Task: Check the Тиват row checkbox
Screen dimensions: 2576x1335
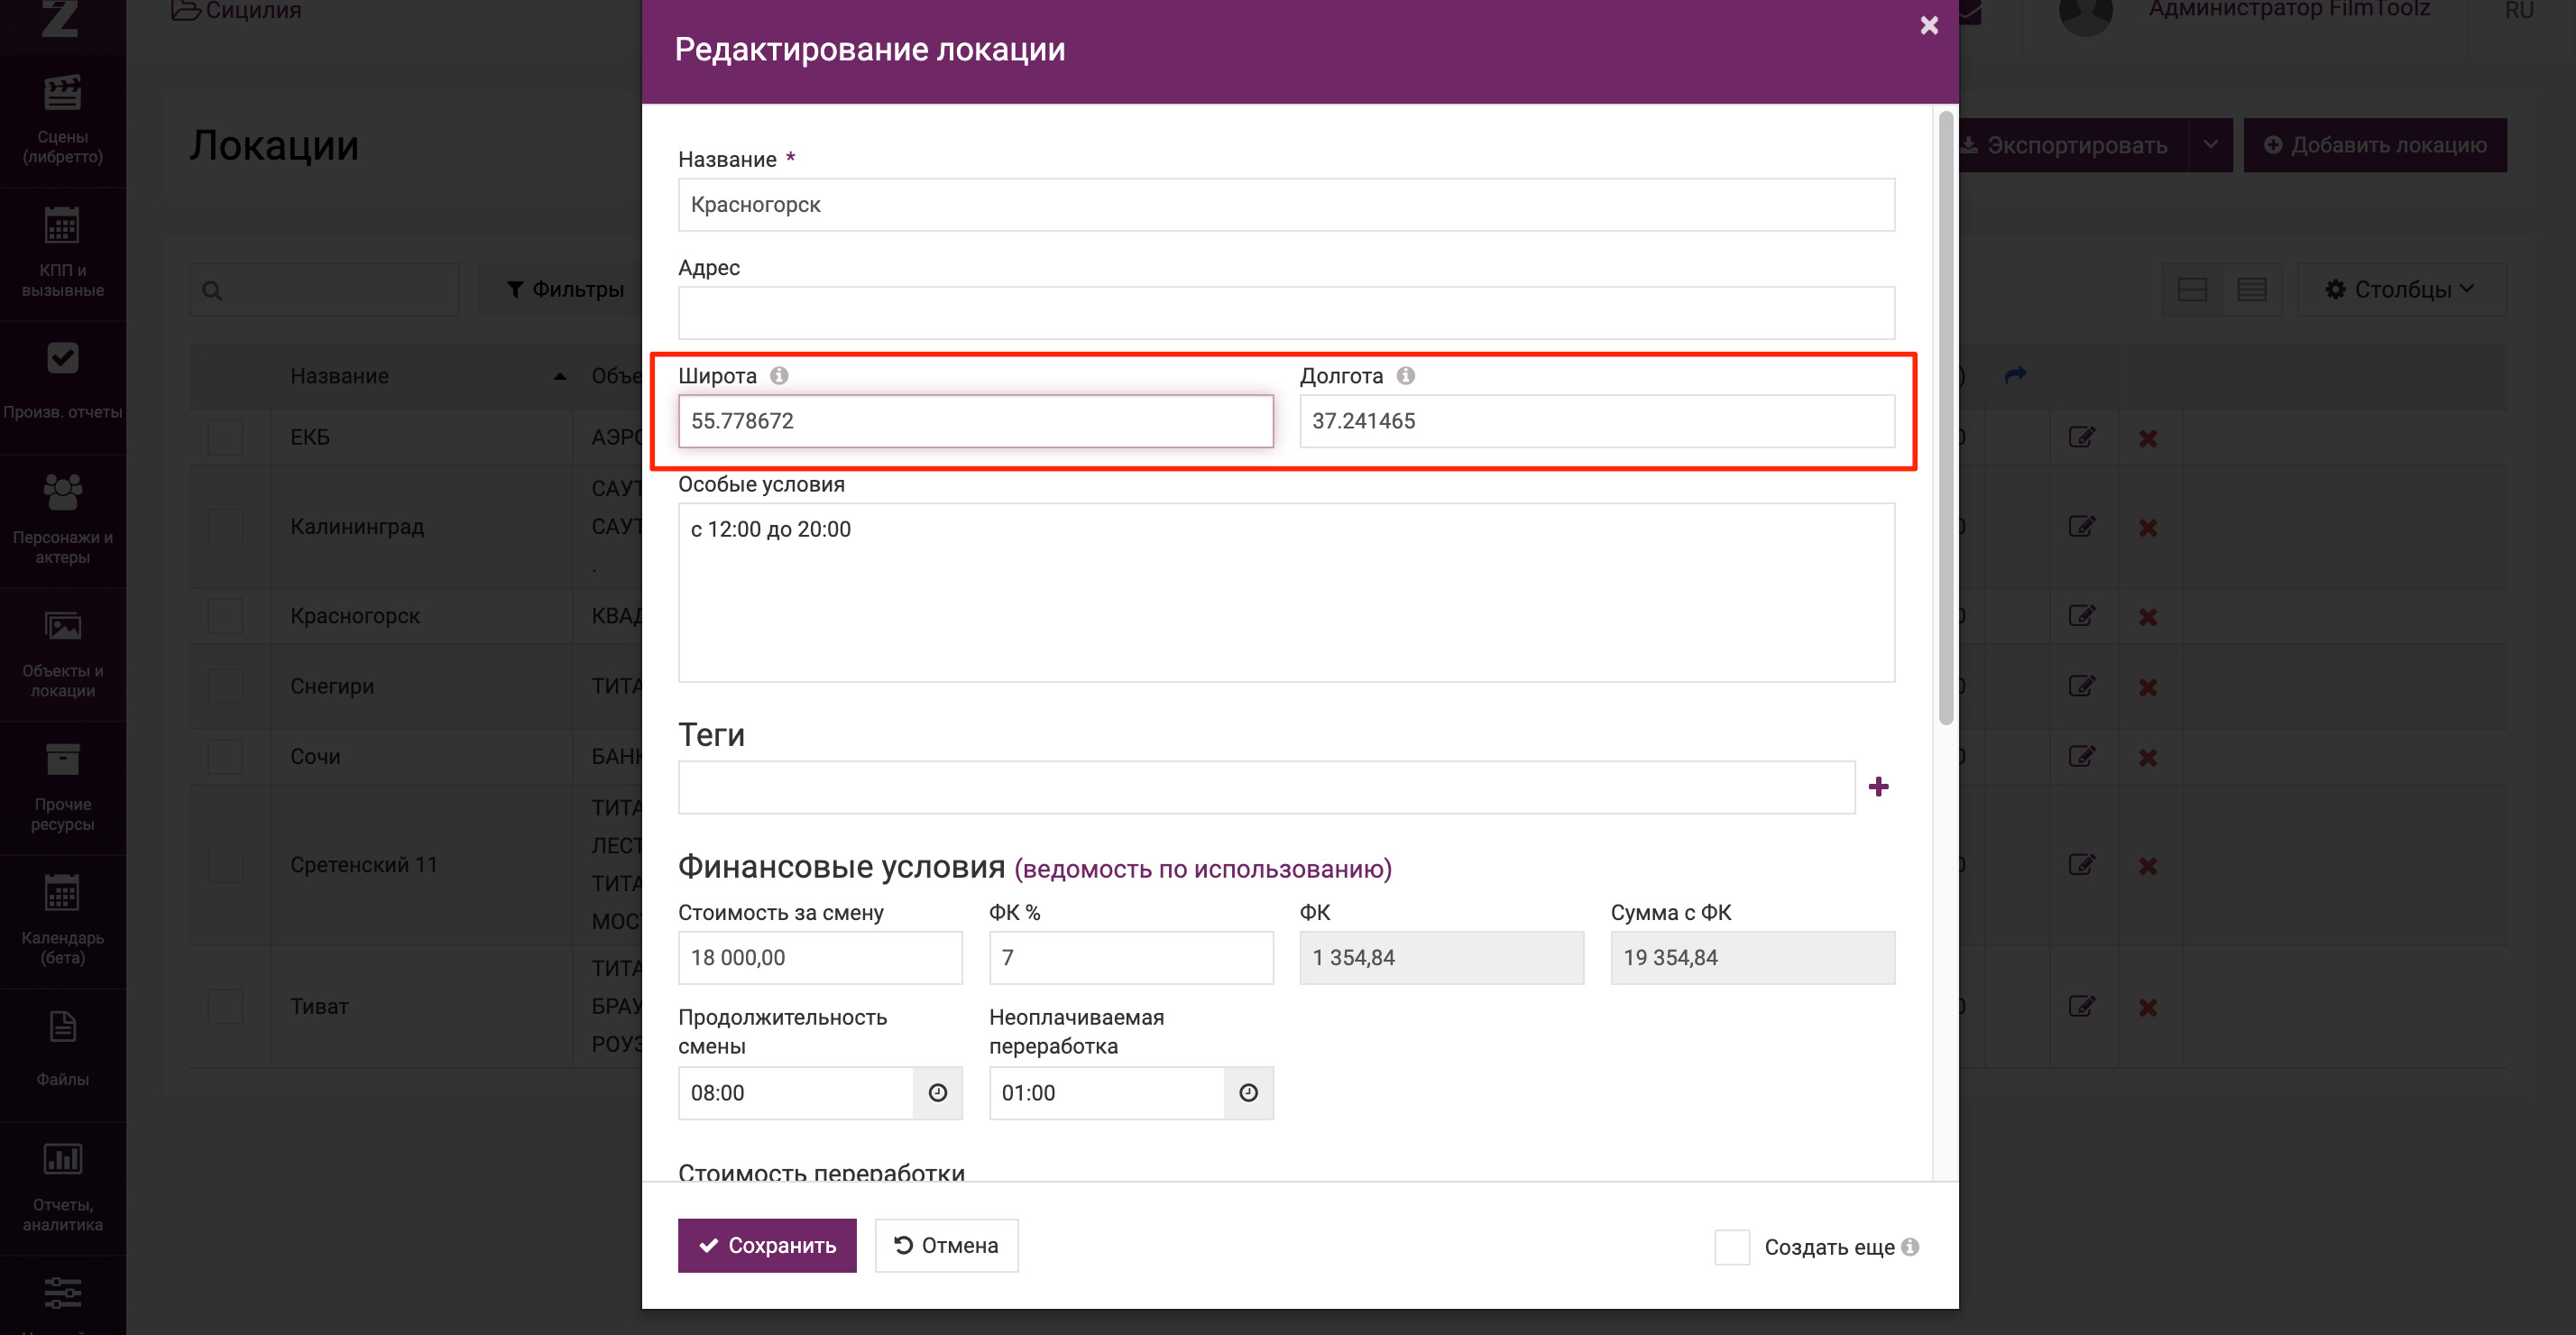Action: click(226, 1007)
